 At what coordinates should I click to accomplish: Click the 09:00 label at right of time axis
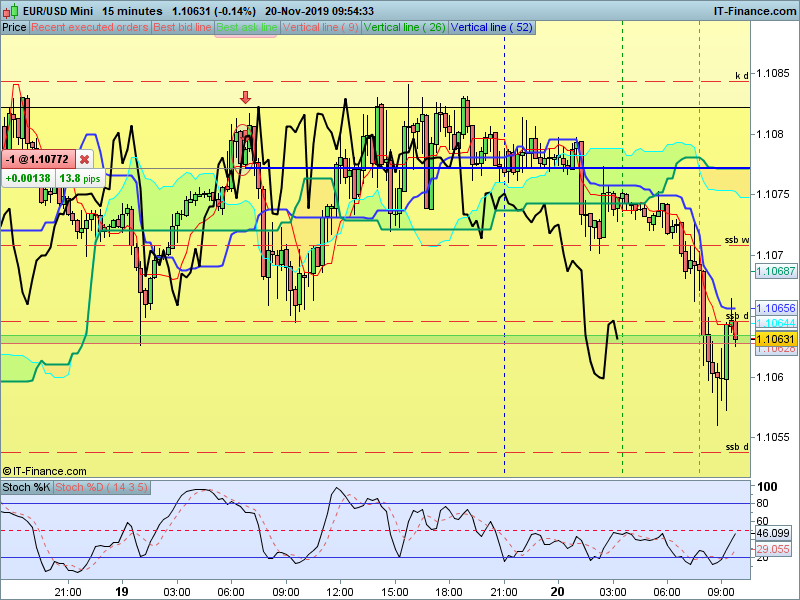point(721,592)
